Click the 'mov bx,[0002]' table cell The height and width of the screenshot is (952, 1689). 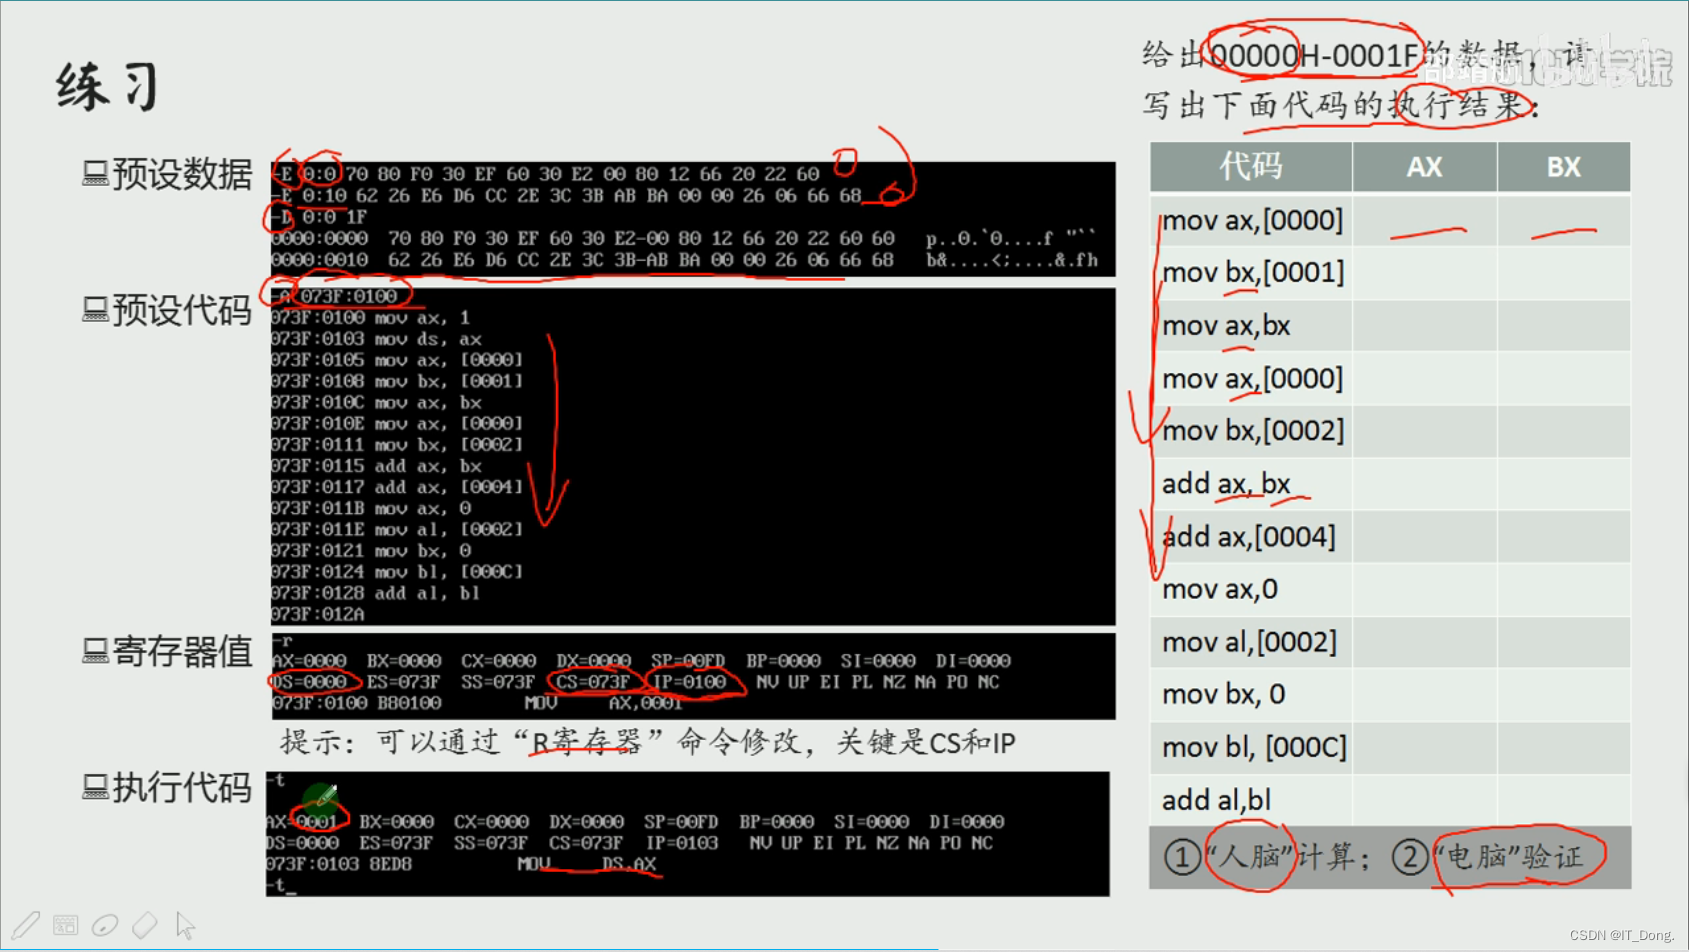(x=1252, y=431)
